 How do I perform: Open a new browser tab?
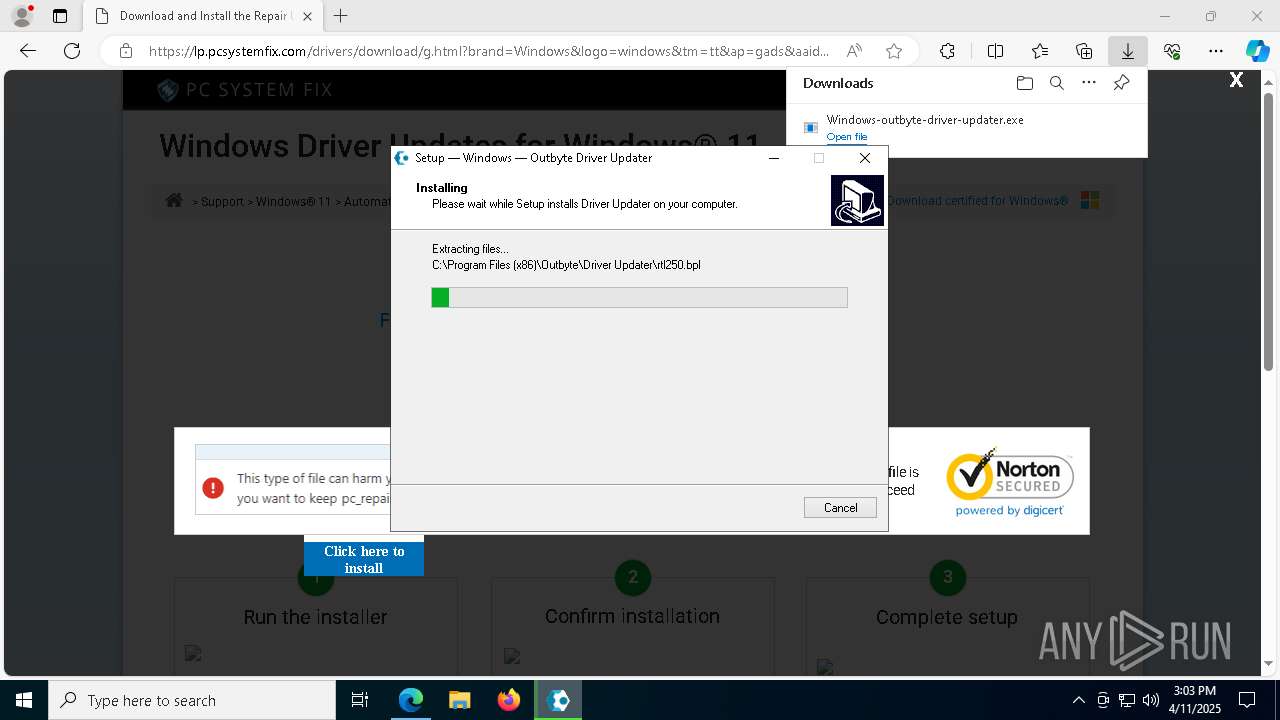coord(341,16)
